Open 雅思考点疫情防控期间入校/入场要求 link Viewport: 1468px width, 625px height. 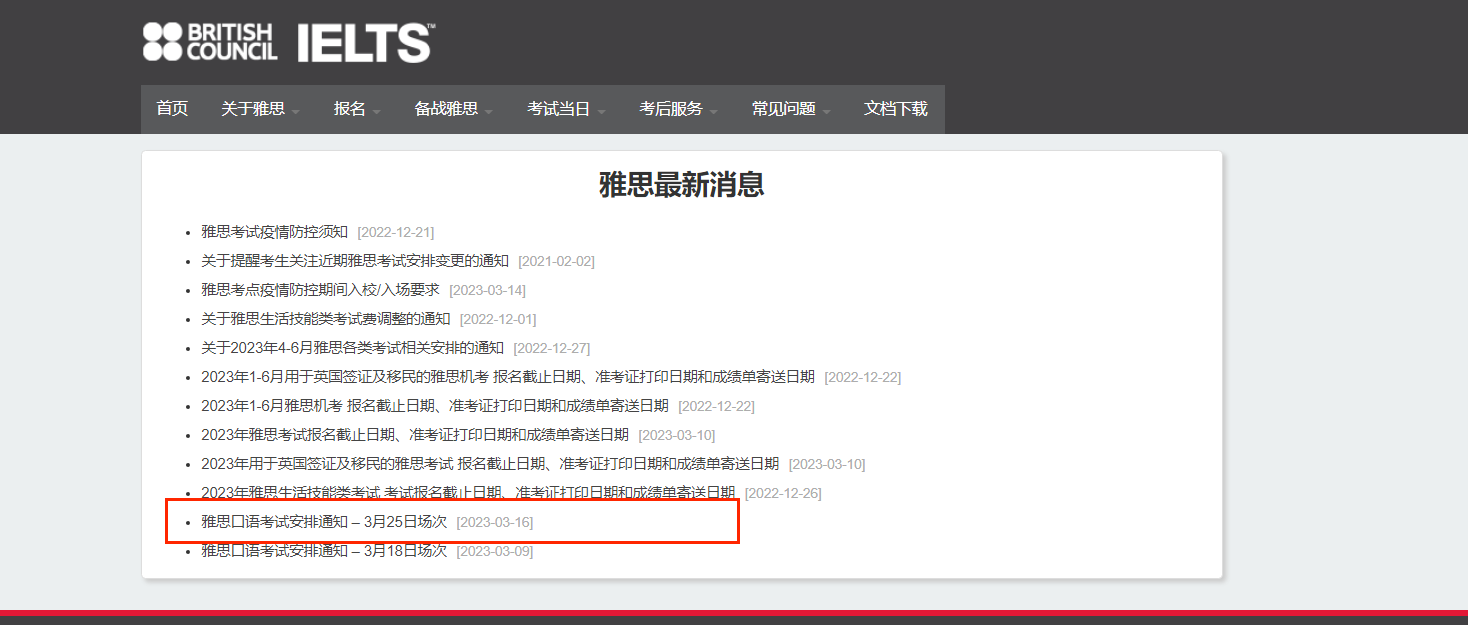320,290
